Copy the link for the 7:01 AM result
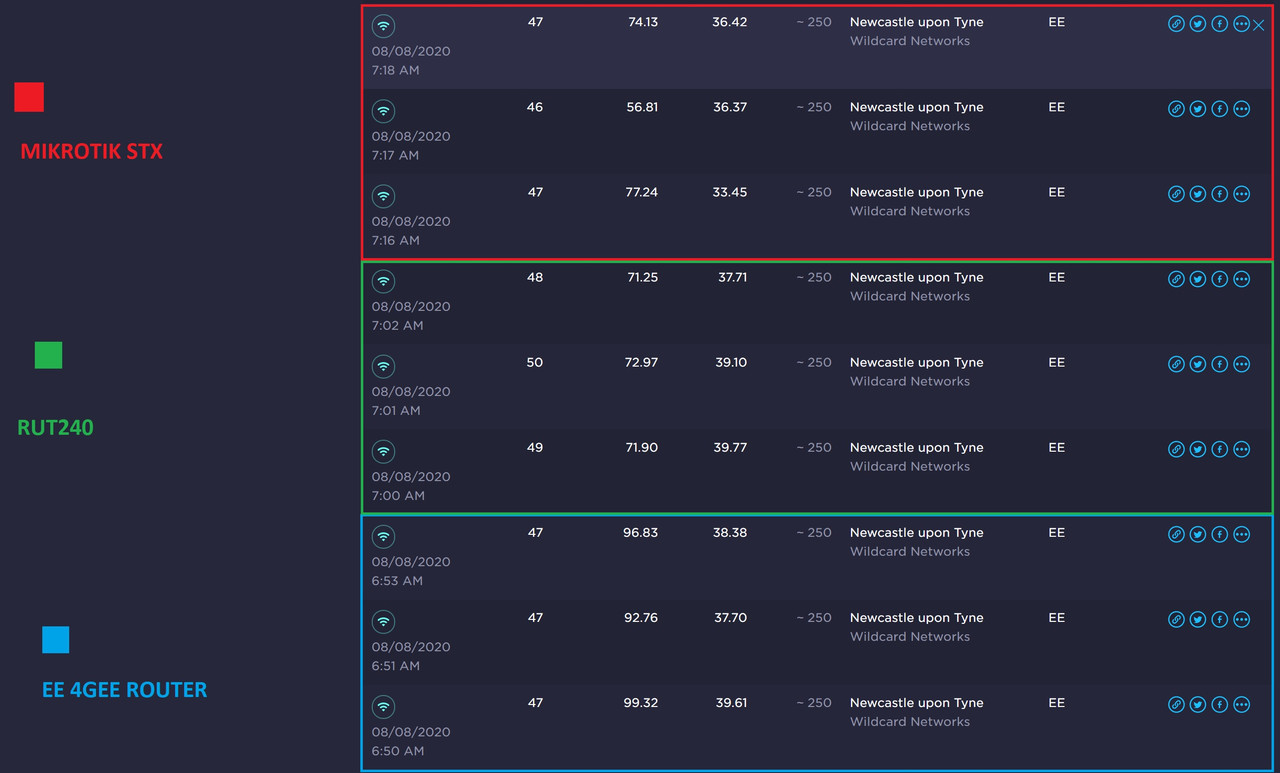This screenshot has width=1280, height=773. 1176,364
